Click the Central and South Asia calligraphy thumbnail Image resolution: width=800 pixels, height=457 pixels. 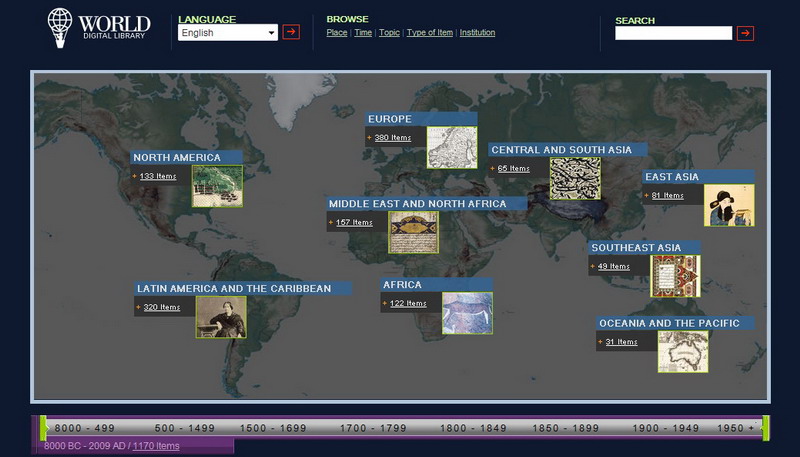tap(576, 179)
